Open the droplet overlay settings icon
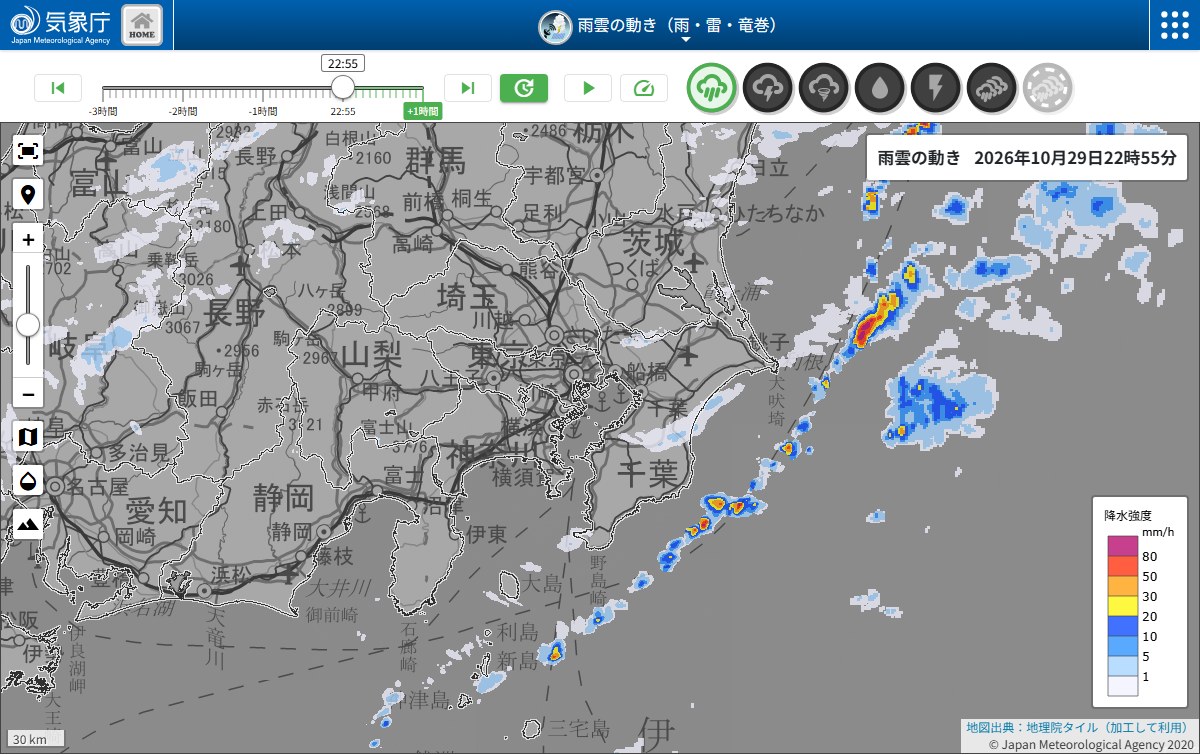The width and height of the screenshot is (1200, 755). pos(28,480)
